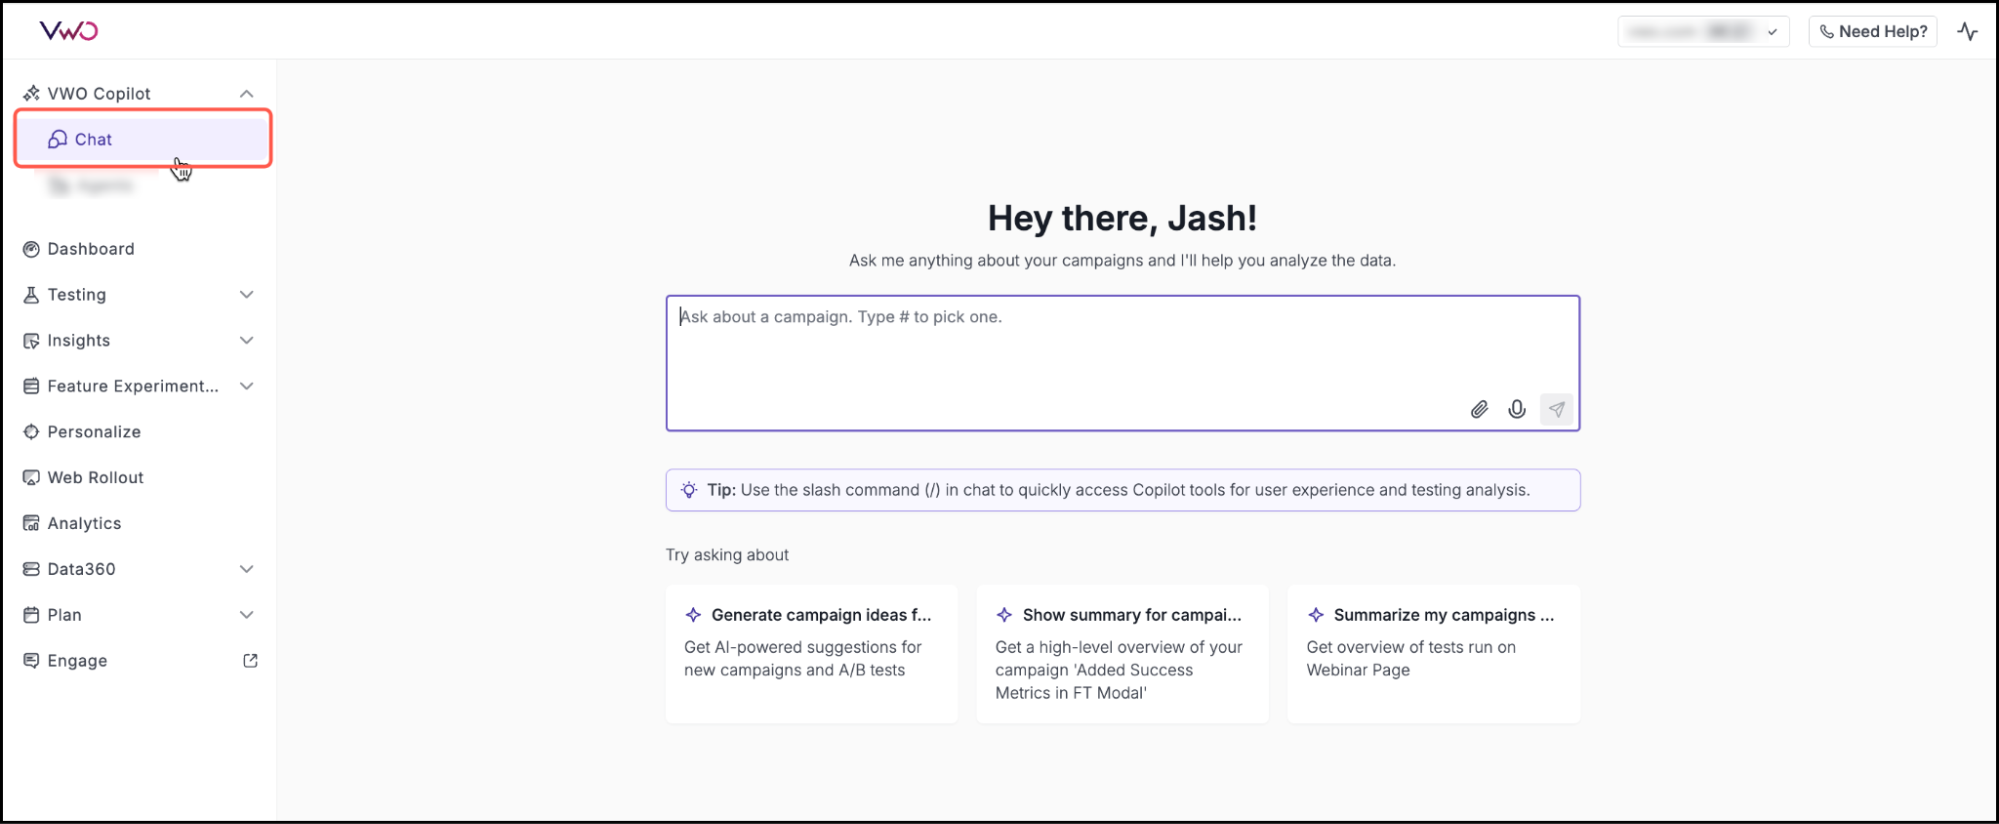
Task: Collapse the VWO Copilot section
Action: [x=246, y=93]
